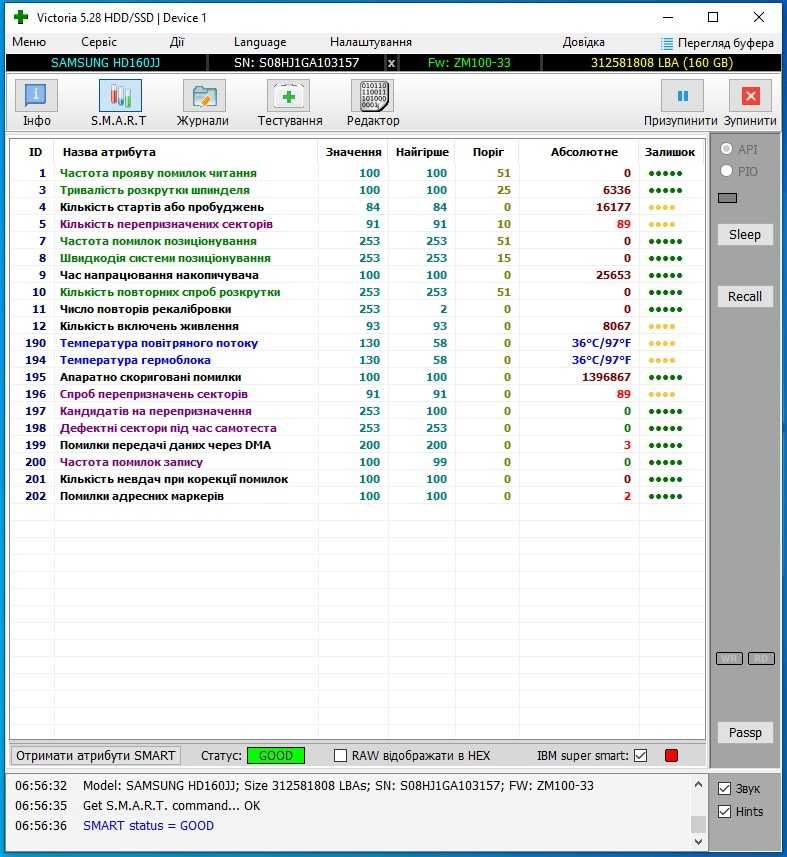Viewport: 787px width, 857px height.
Task: Select row Спроб перепризначень секторів
Action: pos(357,394)
